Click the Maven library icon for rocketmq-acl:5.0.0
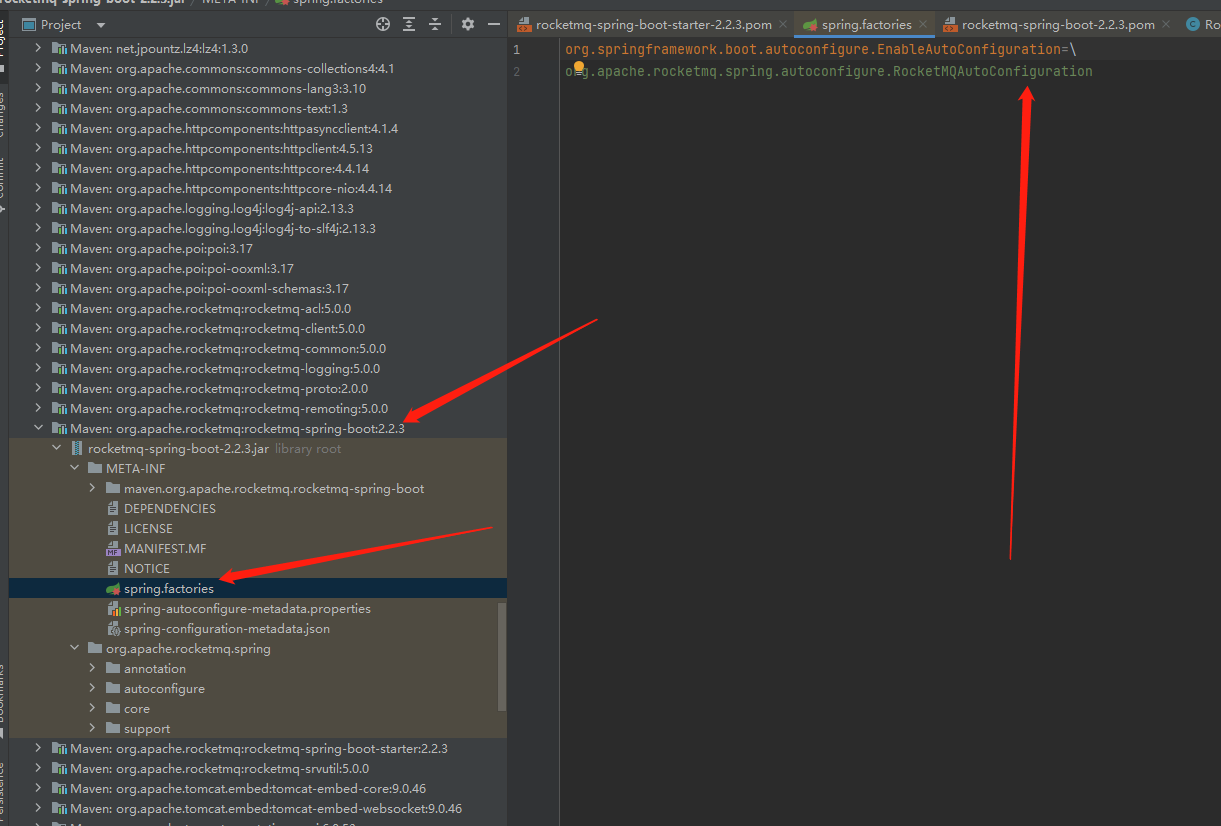The width and height of the screenshot is (1221, 826). tap(59, 308)
